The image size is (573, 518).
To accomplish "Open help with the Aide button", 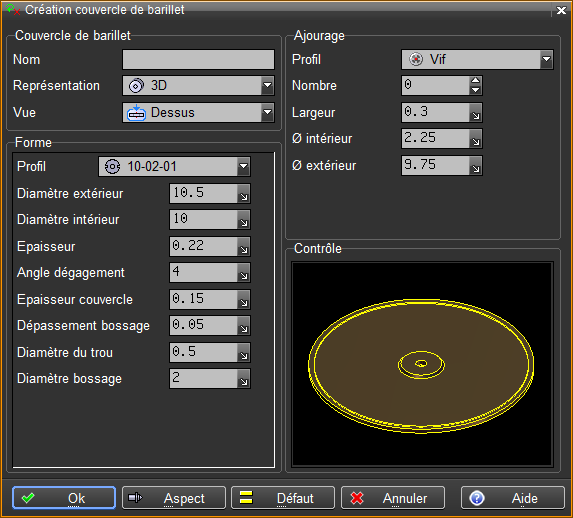I will click(x=513, y=498).
